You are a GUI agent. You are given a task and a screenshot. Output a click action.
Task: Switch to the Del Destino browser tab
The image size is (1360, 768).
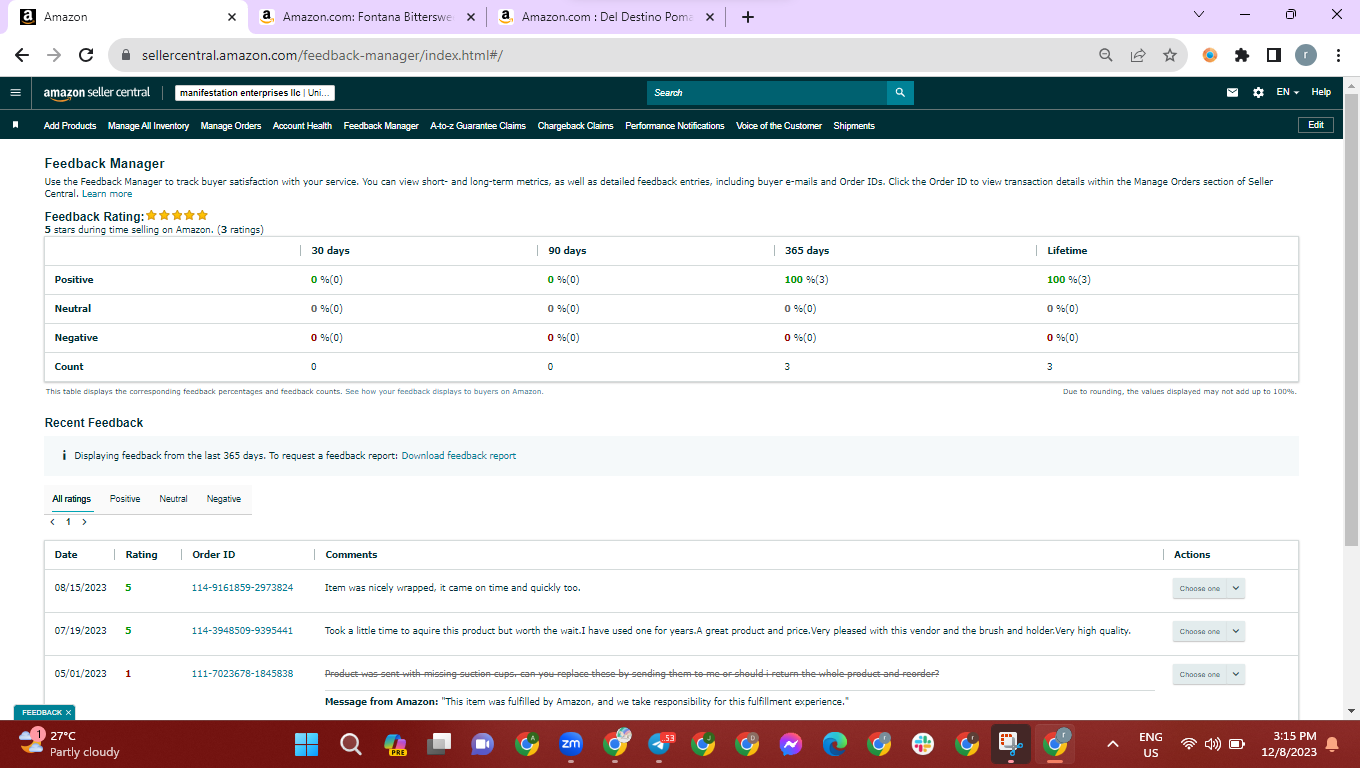606,16
